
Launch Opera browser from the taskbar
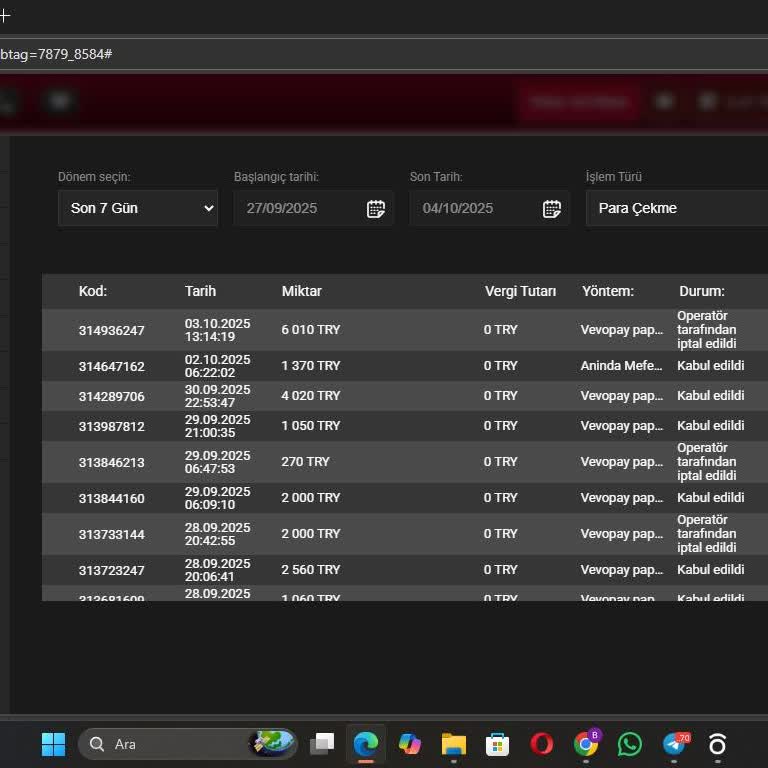[541, 744]
